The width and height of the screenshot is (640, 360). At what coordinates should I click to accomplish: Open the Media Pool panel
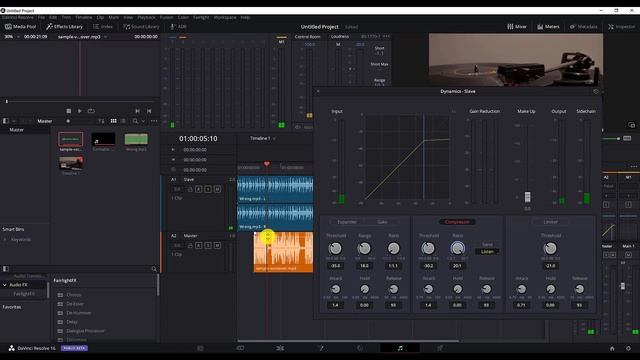[20, 27]
